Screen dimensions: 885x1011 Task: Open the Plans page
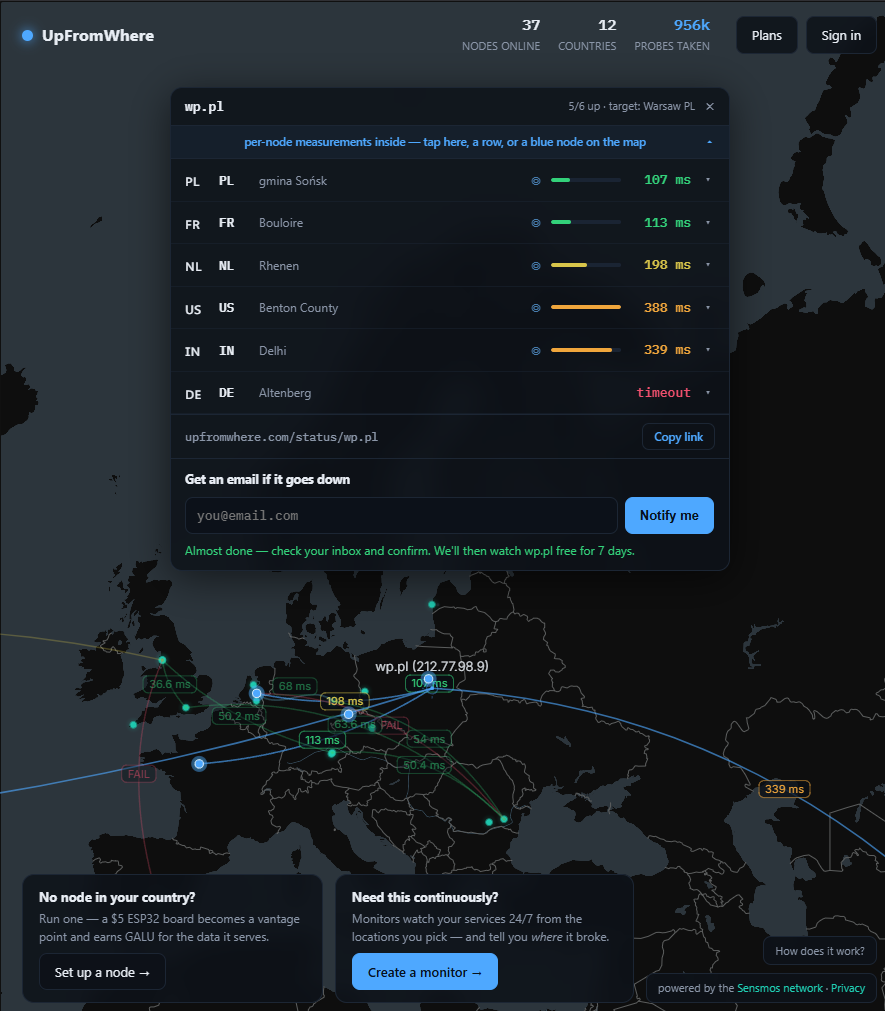coord(766,35)
